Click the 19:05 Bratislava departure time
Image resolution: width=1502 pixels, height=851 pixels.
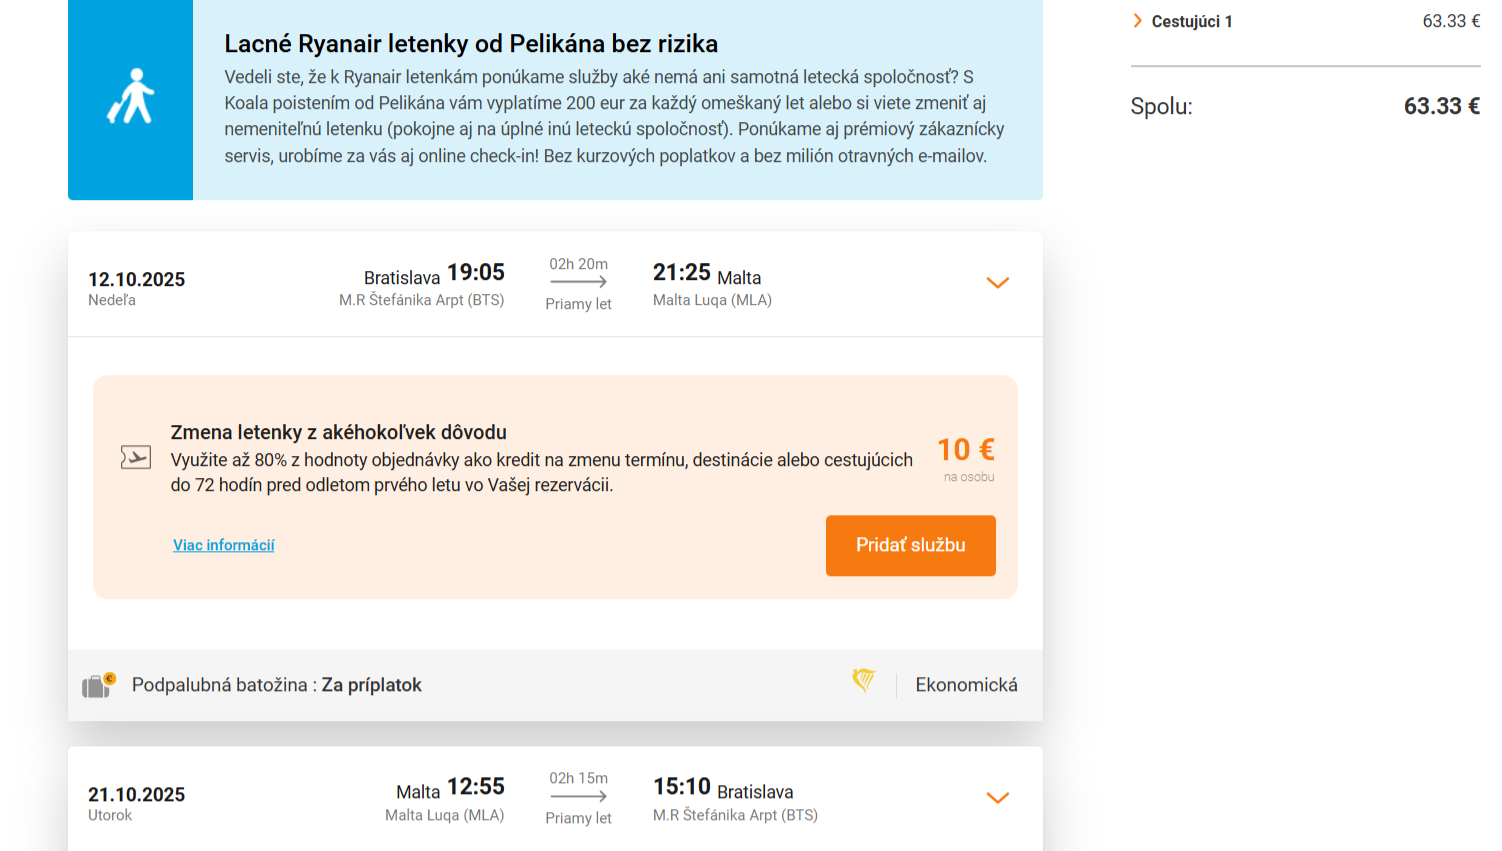click(476, 273)
